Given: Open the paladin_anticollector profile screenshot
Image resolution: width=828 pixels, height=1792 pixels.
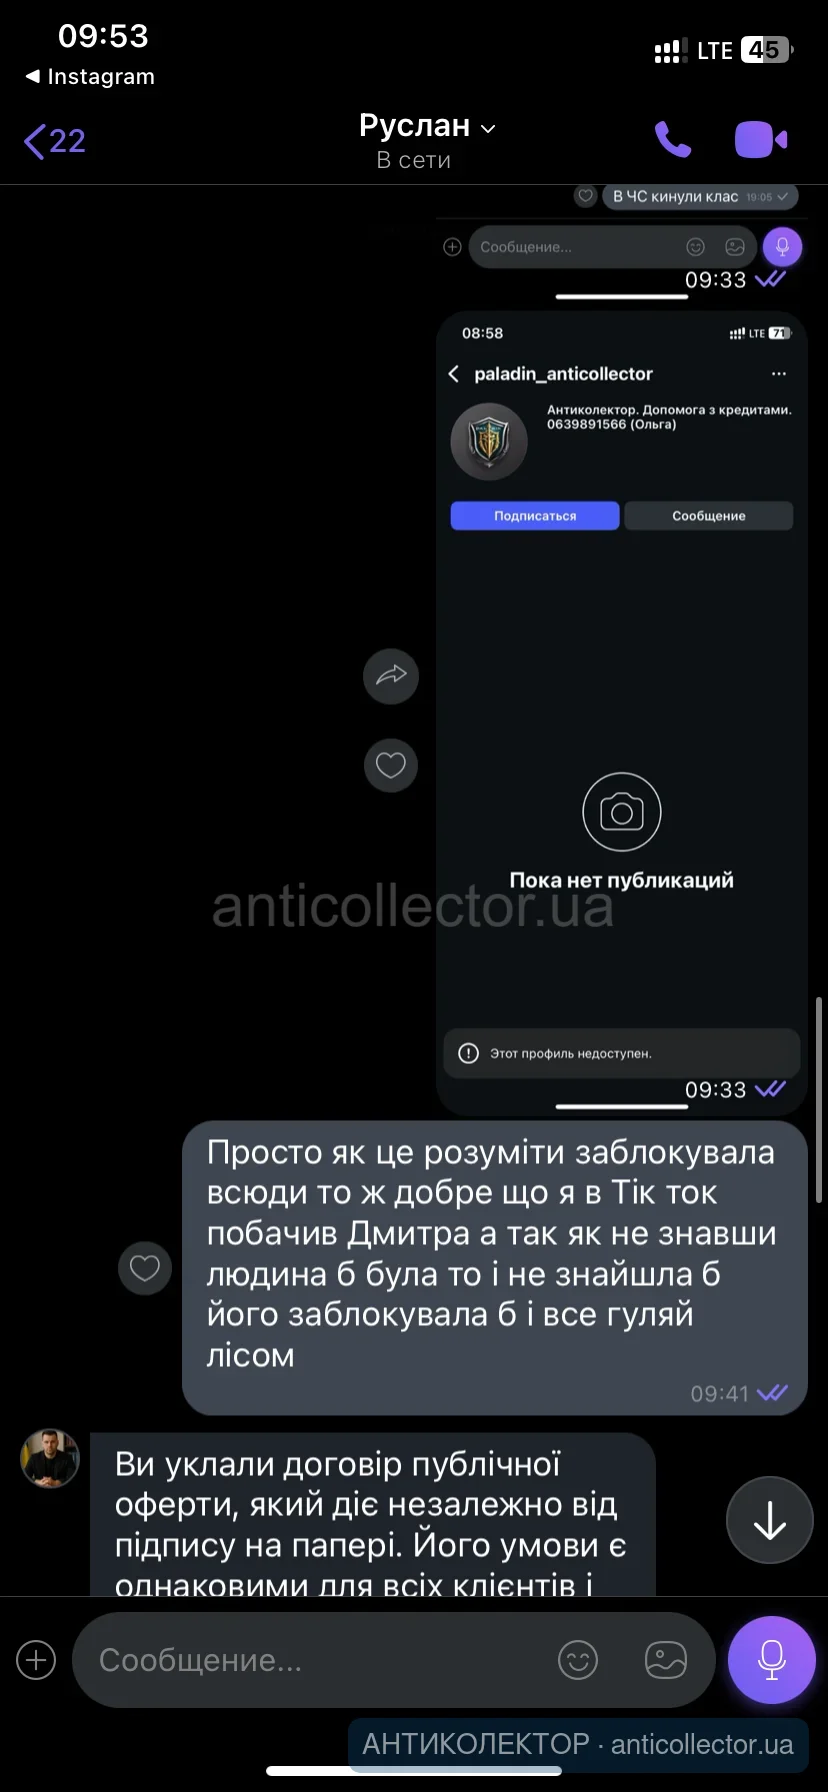Looking at the screenshot, I should point(622,712).
